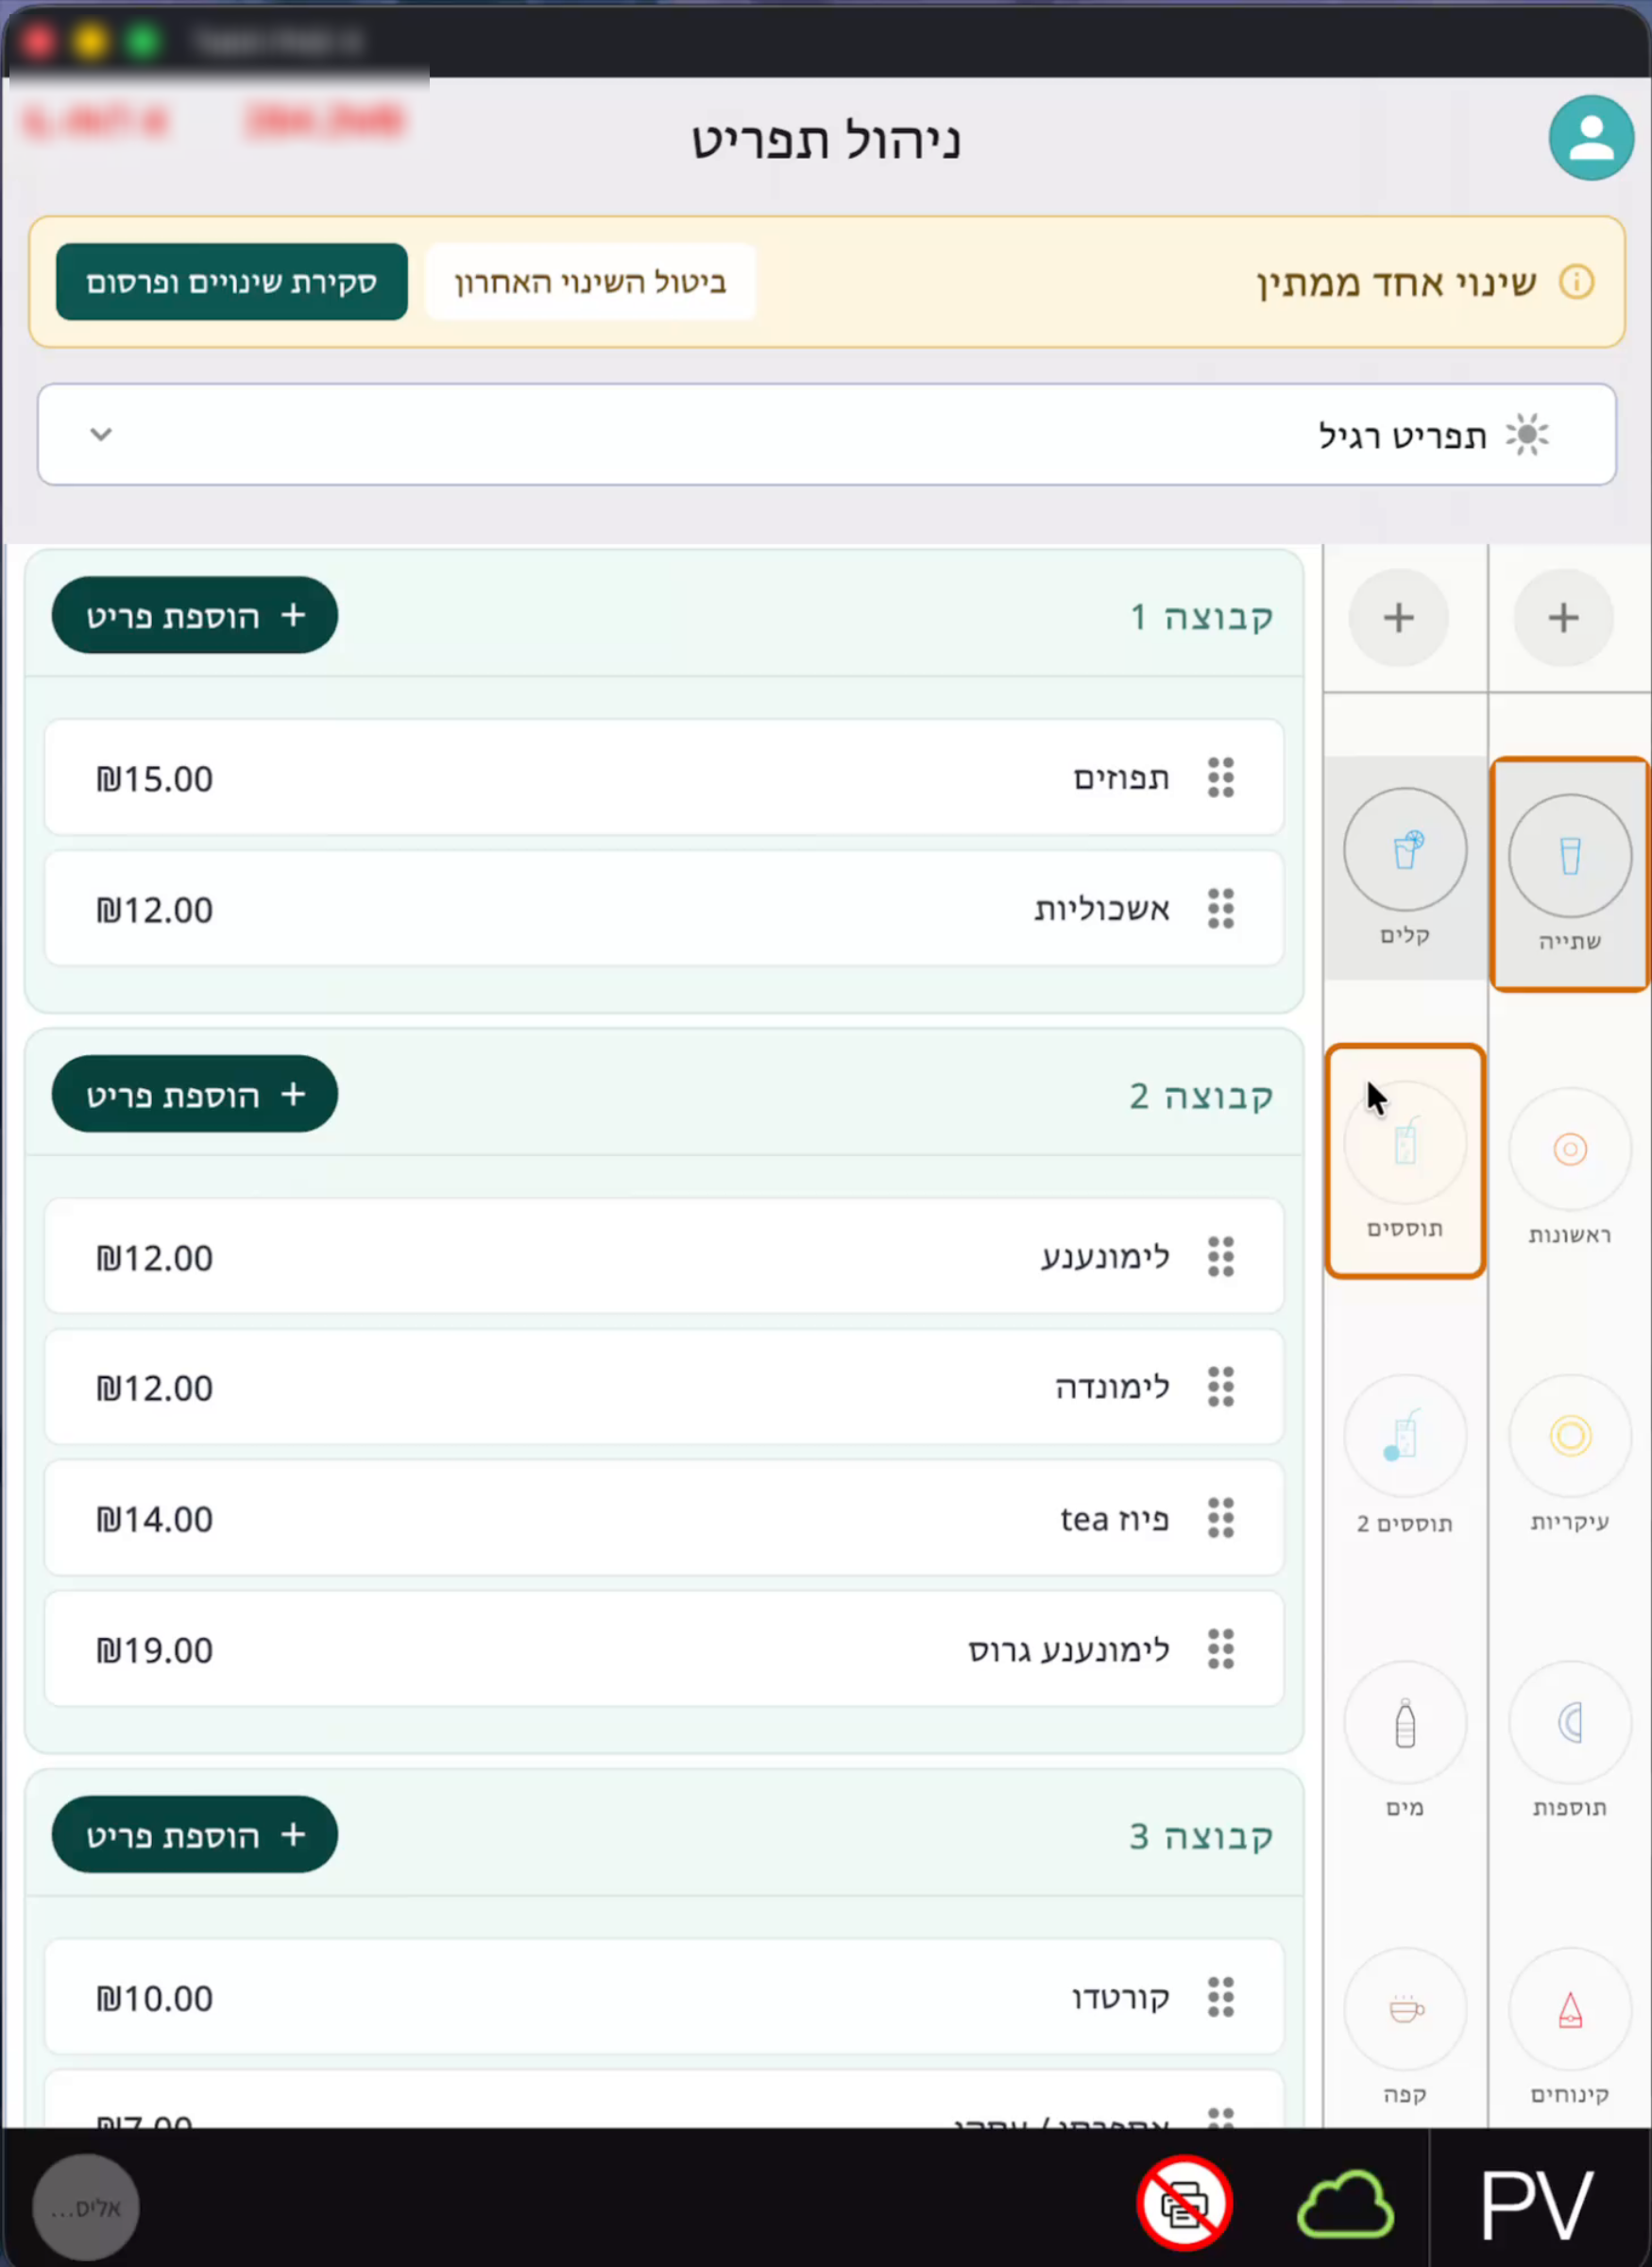Select the קלים subcategory icon

[x=1405, y=850]
